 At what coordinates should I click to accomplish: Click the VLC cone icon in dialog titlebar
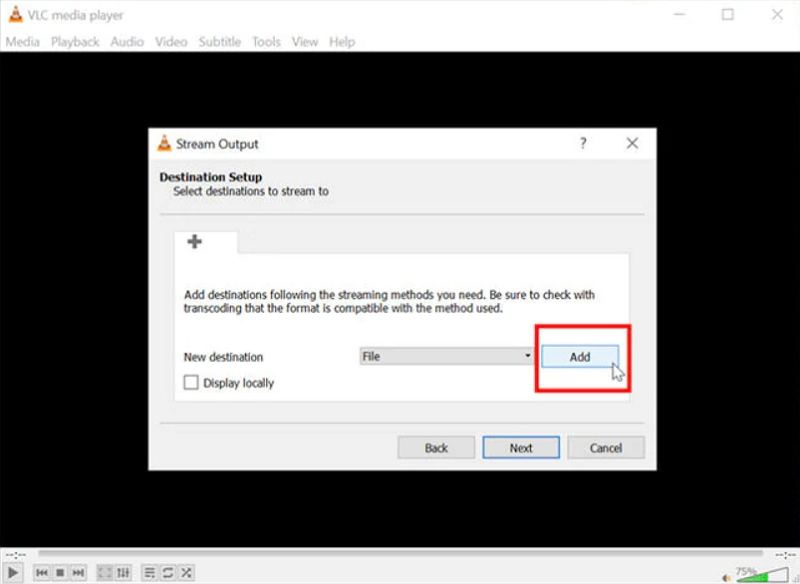click(x=161, y=143)
